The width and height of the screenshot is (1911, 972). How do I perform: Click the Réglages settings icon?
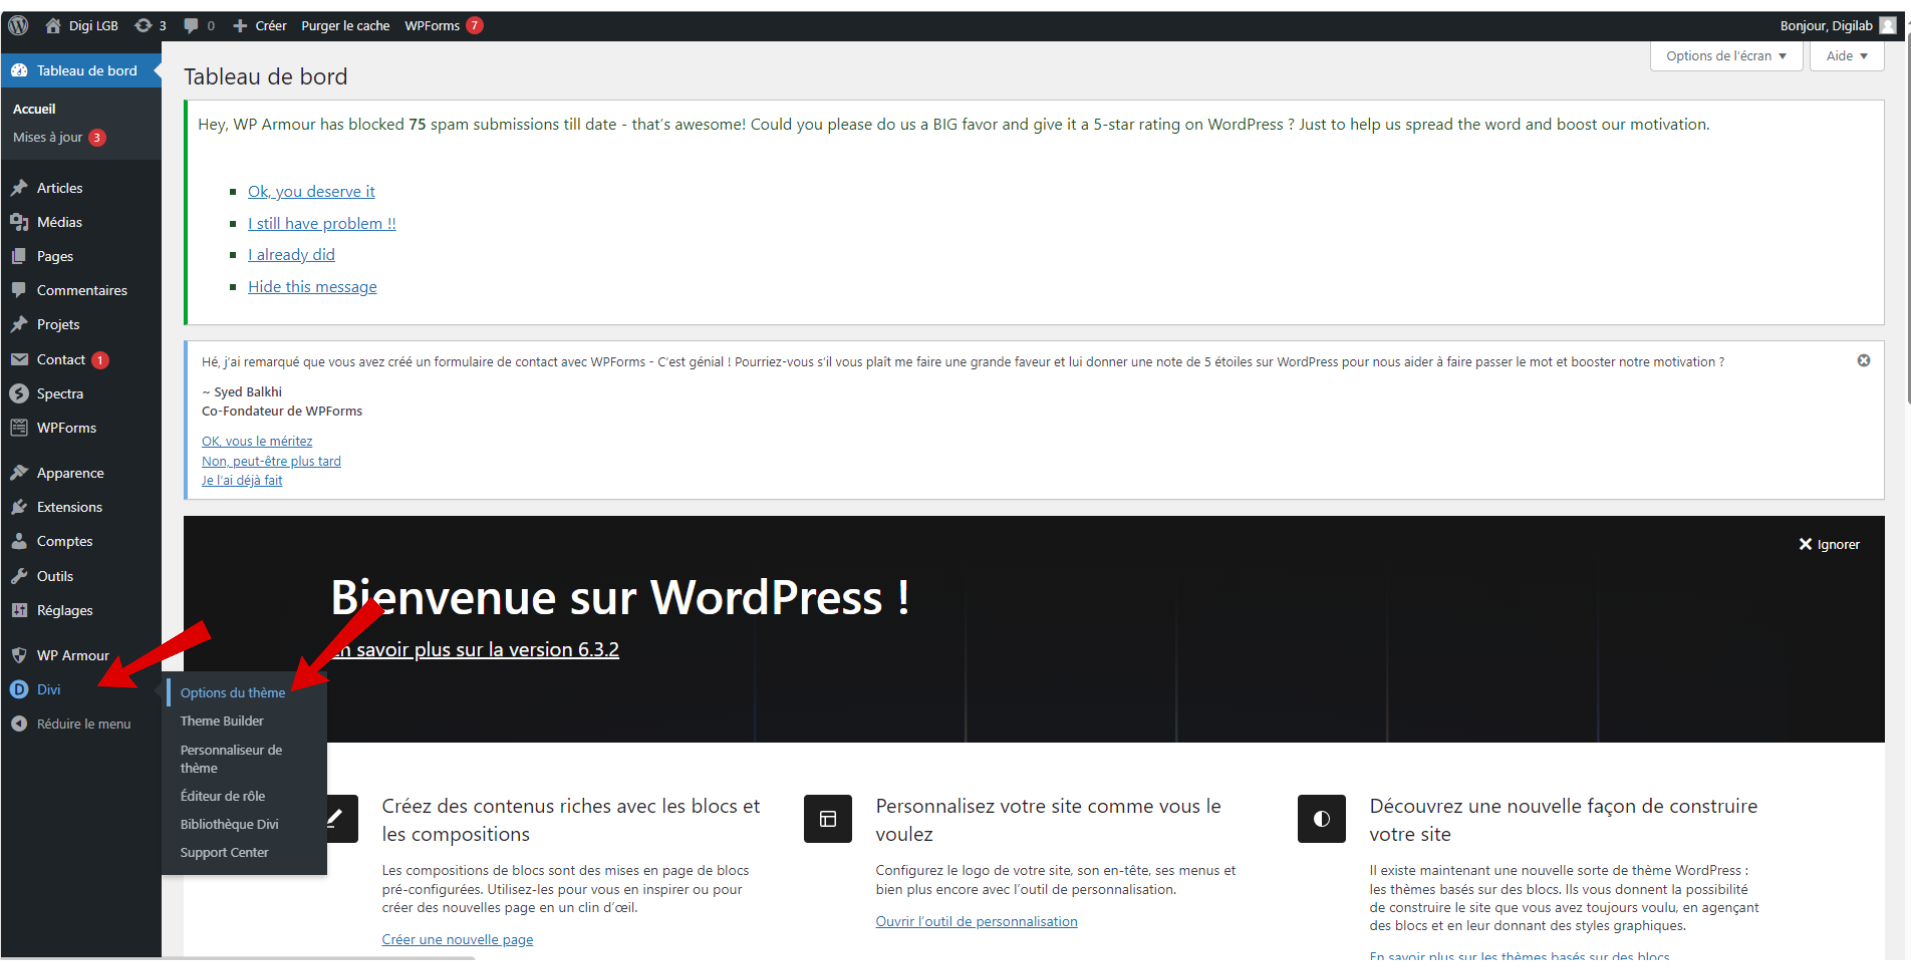(x=19, y=610)
